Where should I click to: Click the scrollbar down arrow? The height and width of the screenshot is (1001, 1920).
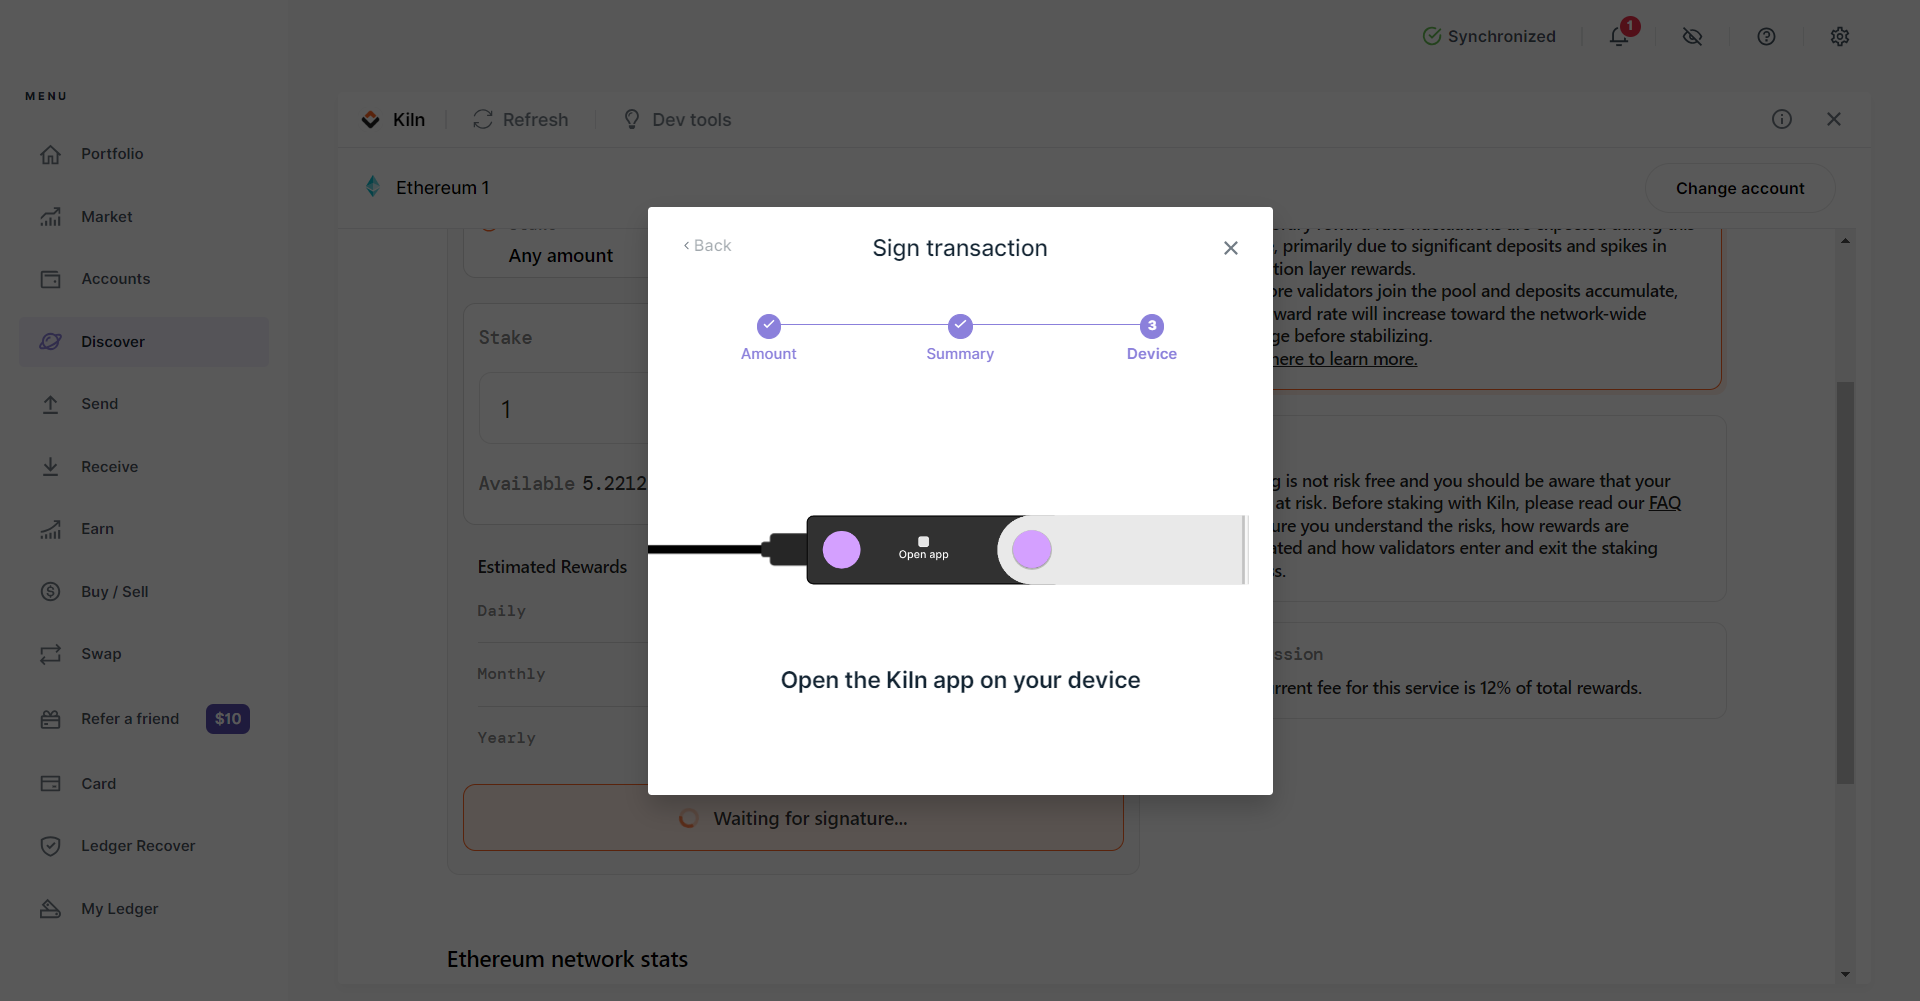pyautogui.click(x=1845, y=974)
